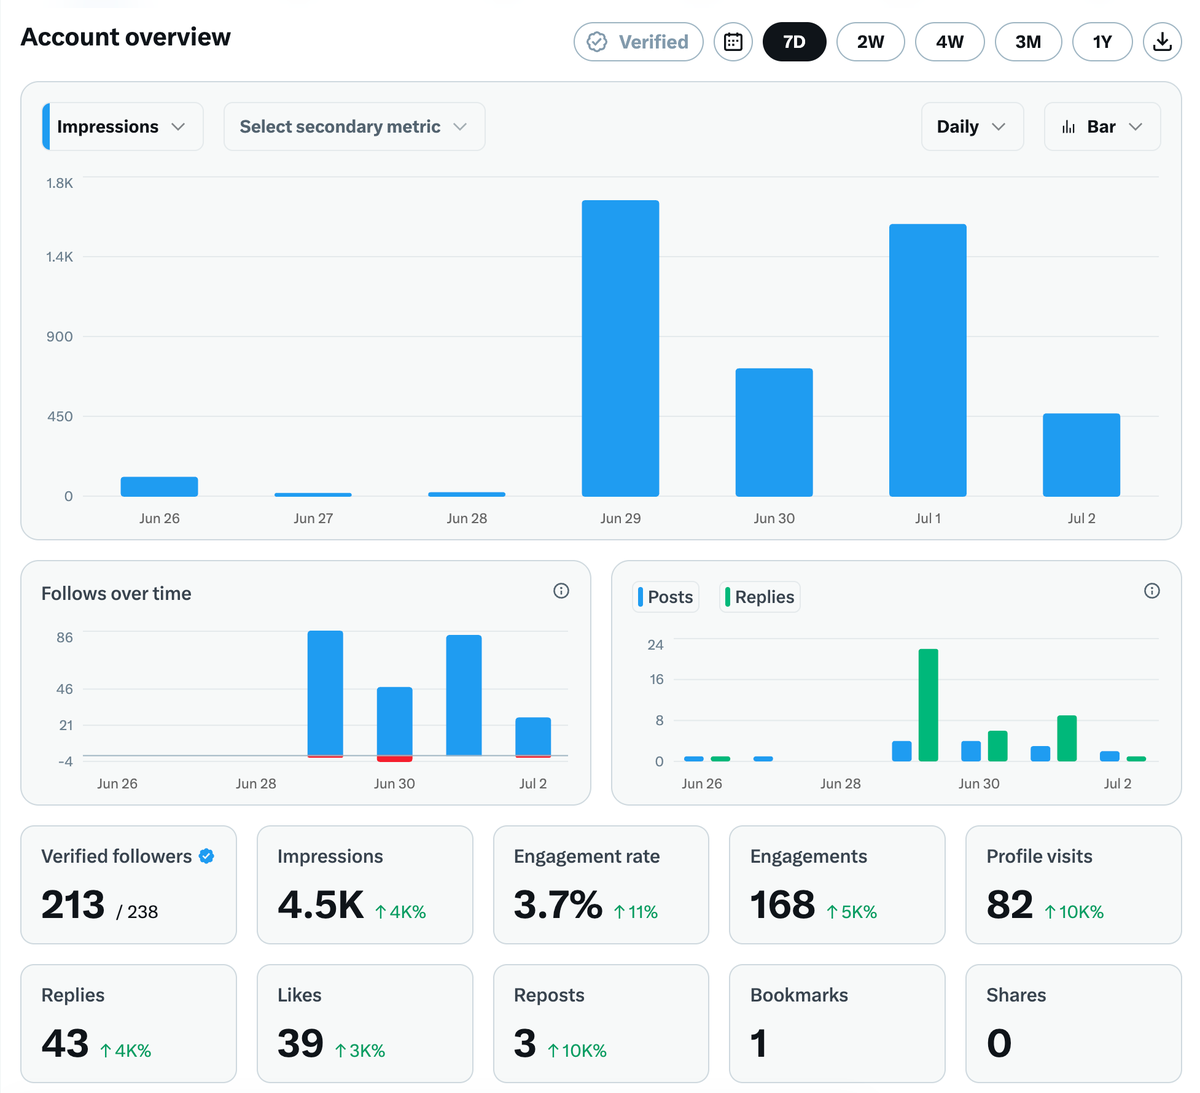Click the Verified badge button
Viewport: 1200px width, 1093px height.
(638, 42)
